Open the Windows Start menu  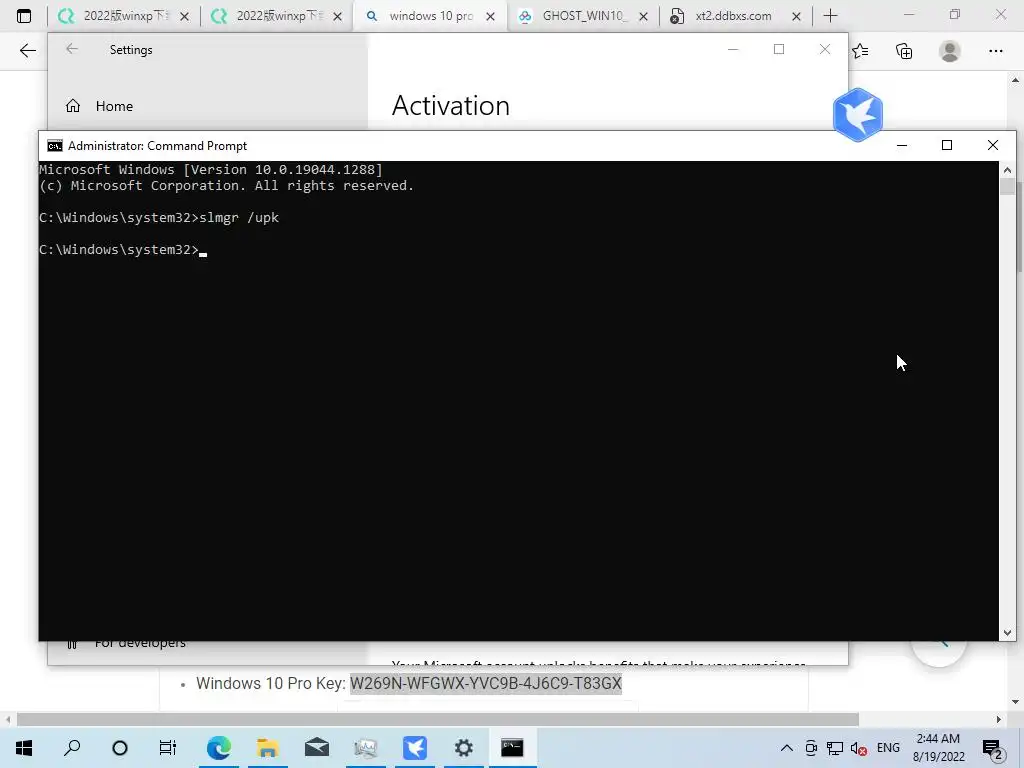24,748
